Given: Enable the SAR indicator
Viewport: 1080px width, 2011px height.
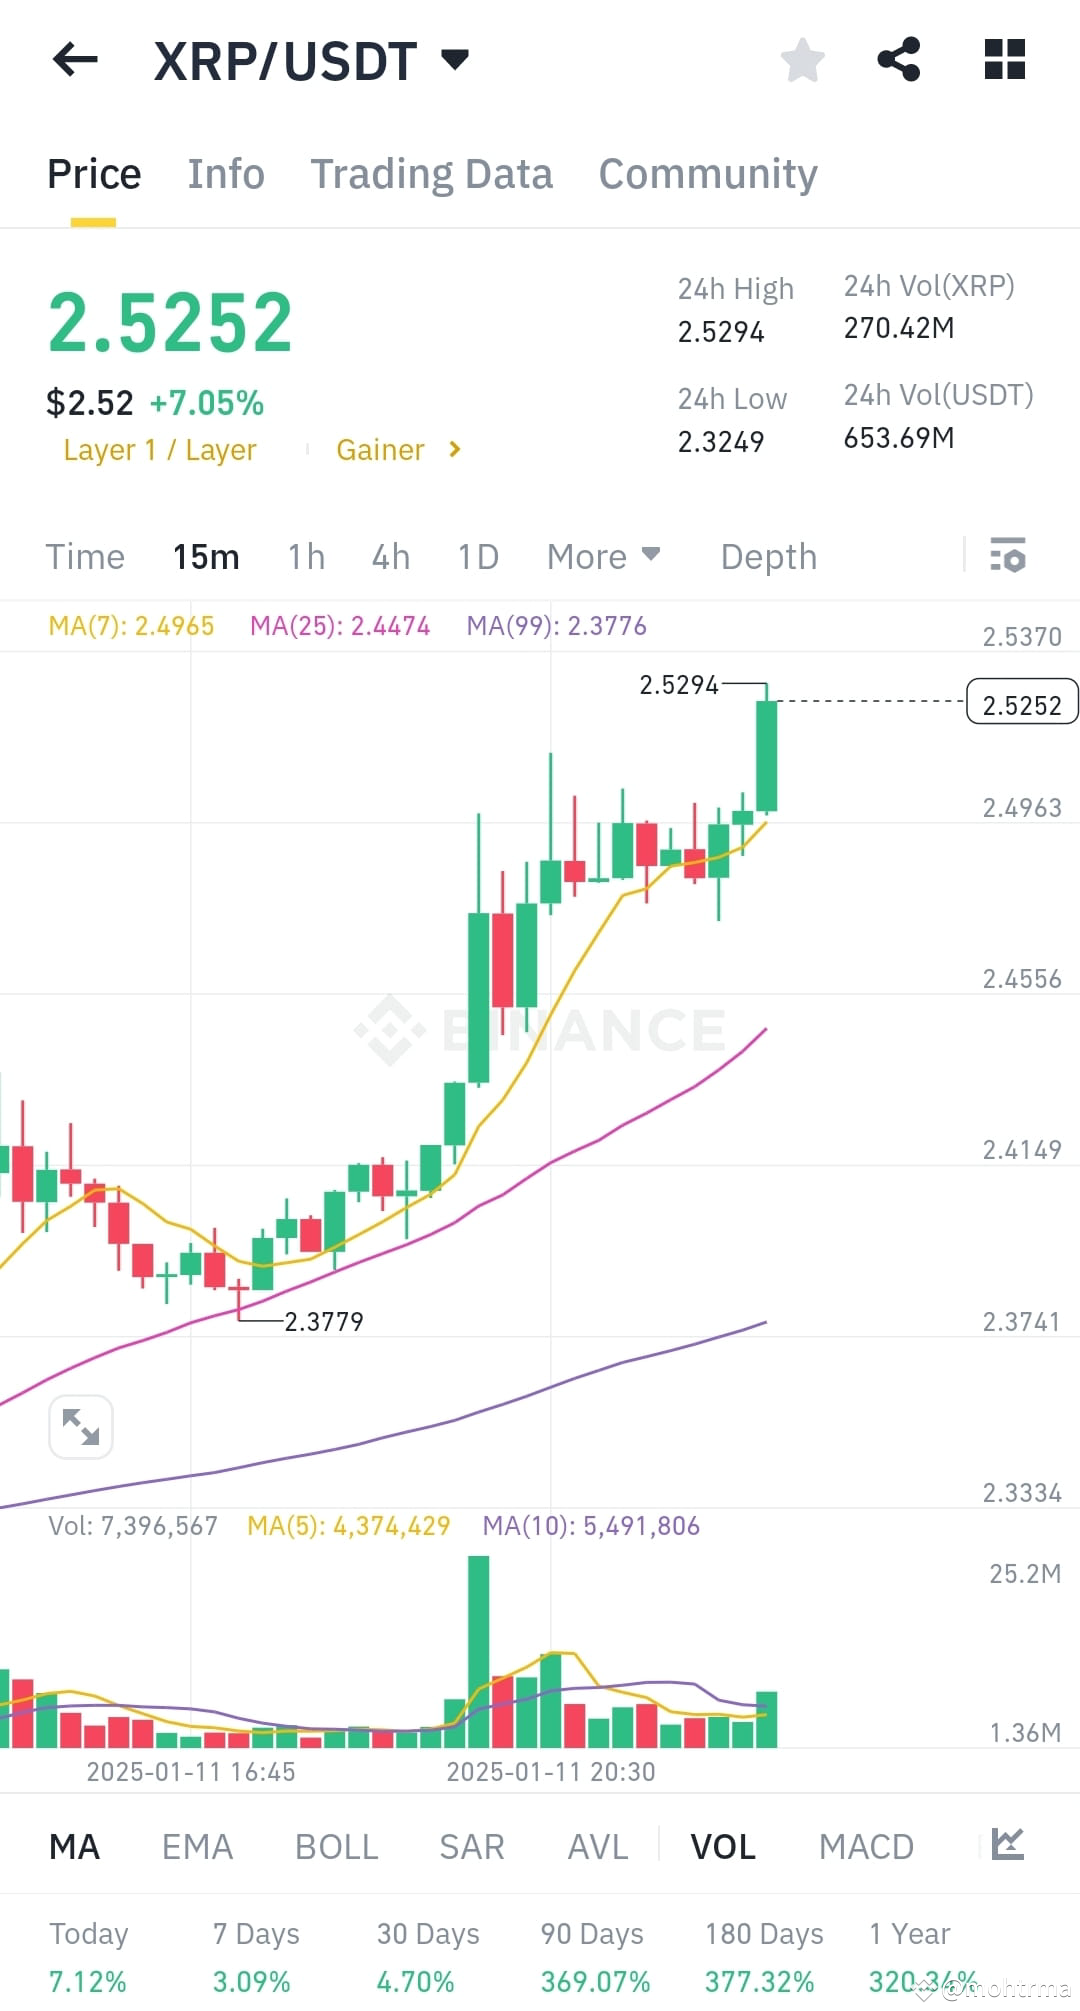Looking at the screenshot, I should tap(471, 1846).
